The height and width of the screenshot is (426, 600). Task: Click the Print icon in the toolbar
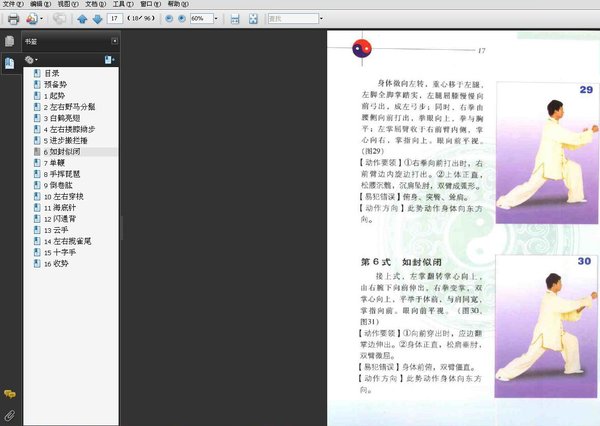tap(13, 19)
